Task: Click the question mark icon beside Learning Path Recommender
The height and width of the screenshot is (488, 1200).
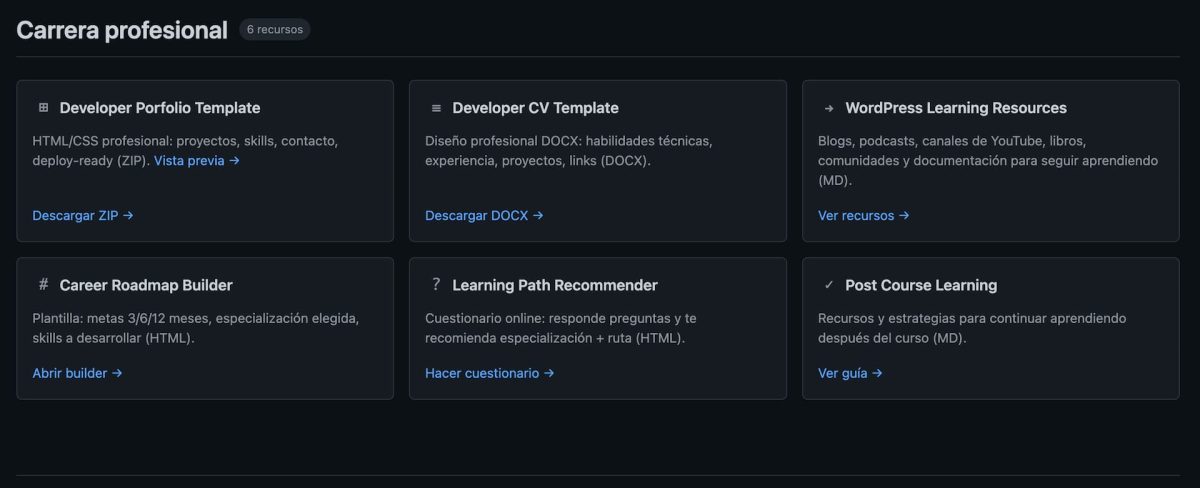Action: (x=436, y=285)
